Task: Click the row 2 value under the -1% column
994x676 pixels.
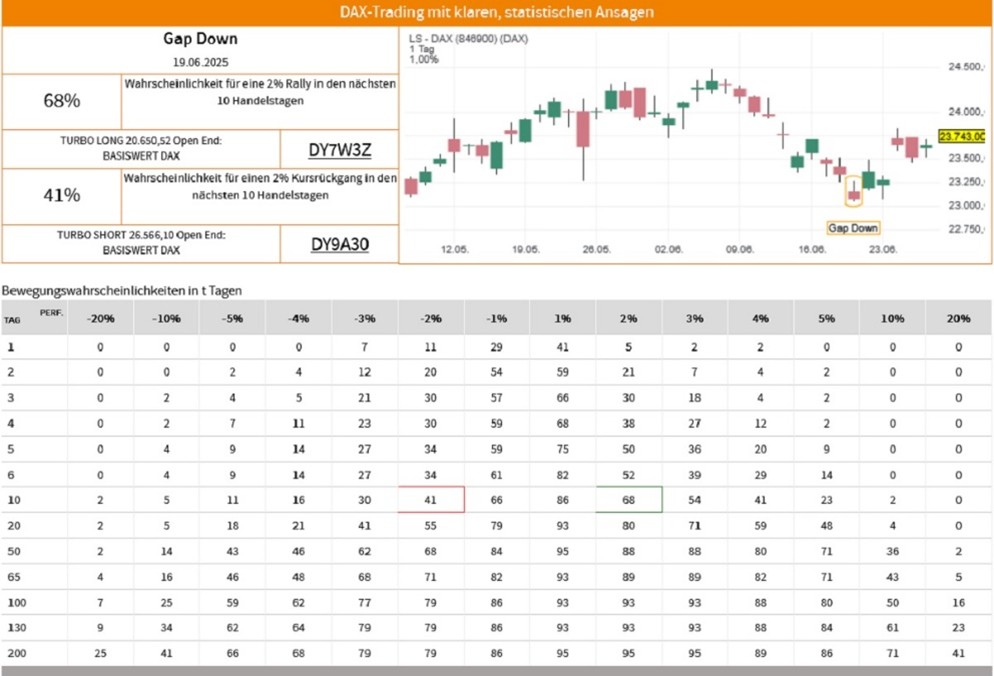Action: [x=496, y=372]
